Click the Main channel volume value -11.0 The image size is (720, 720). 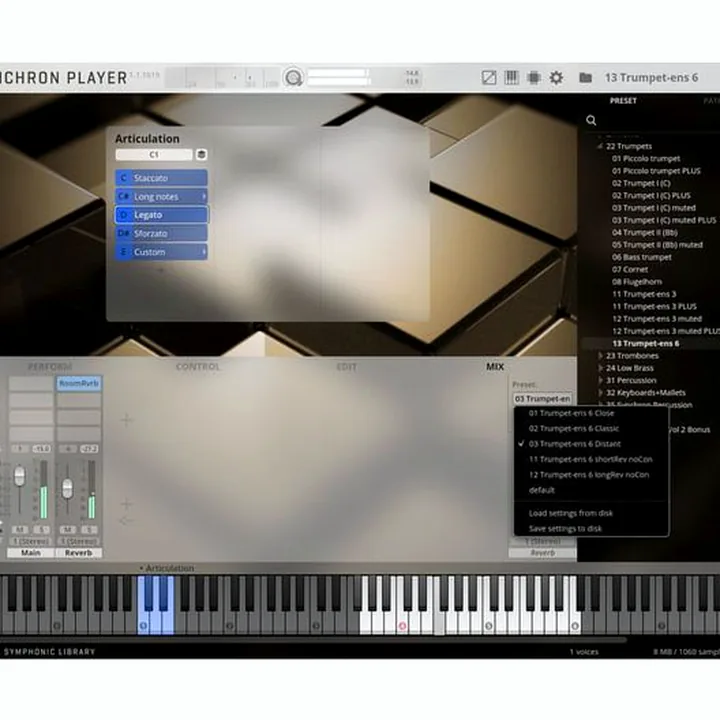click(x=42, y=449)
